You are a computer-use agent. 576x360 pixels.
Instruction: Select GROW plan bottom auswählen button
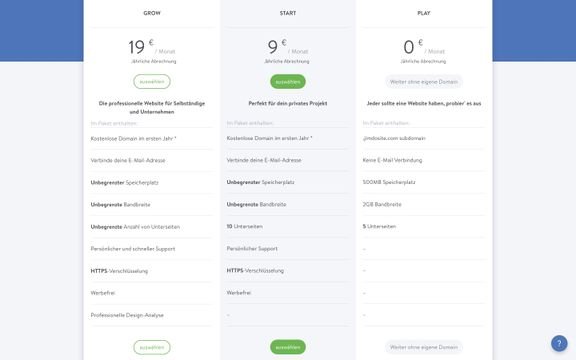[152, 347]
